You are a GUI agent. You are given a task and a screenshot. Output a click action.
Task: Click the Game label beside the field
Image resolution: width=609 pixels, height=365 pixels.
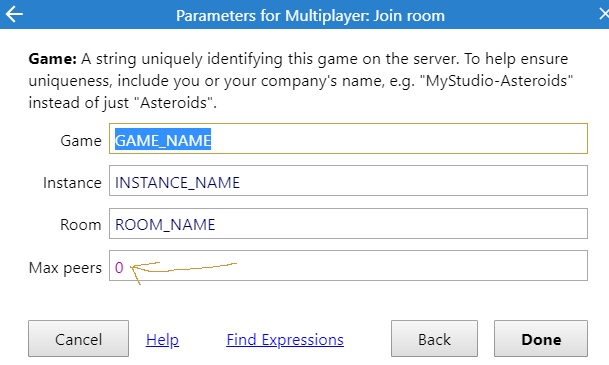point(80,141)
